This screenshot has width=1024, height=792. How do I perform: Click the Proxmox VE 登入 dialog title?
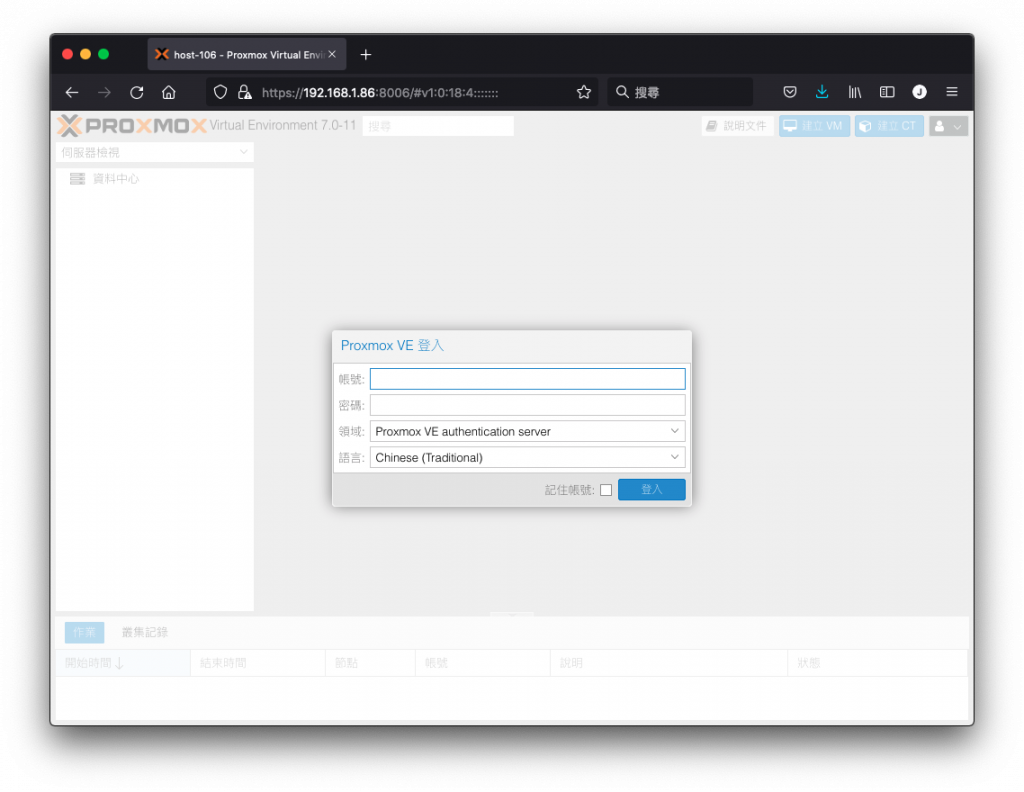[x=392, y=345]
